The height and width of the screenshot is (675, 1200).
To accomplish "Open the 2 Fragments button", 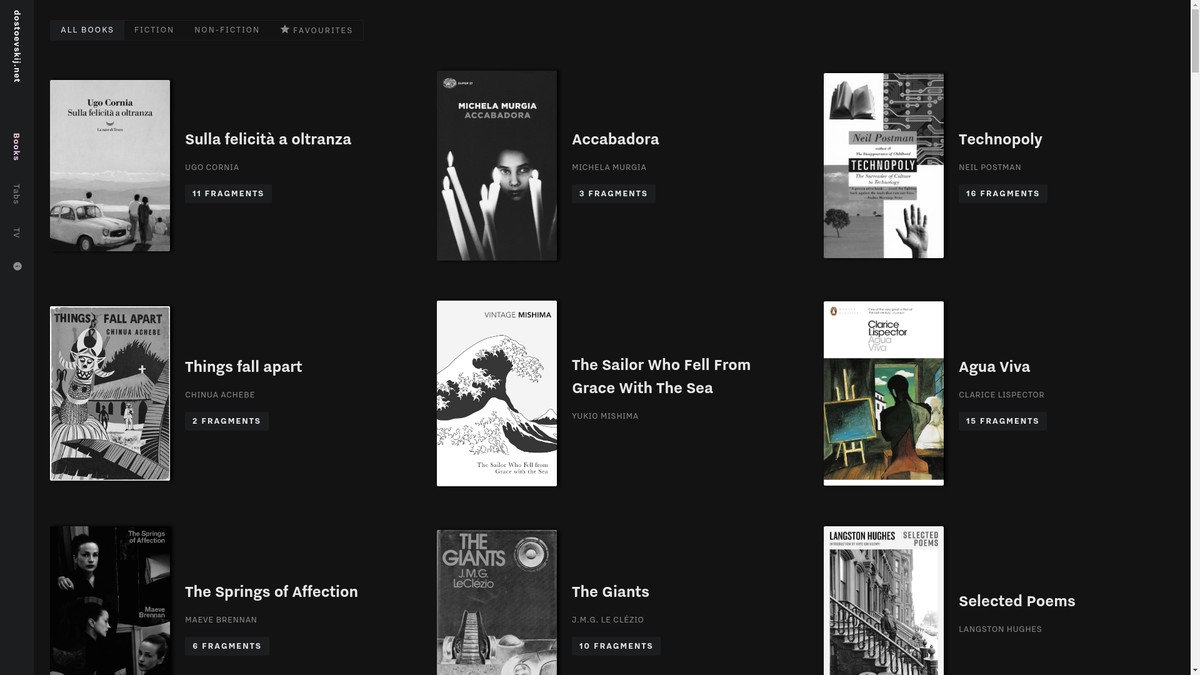I will (x=227, y=421).
